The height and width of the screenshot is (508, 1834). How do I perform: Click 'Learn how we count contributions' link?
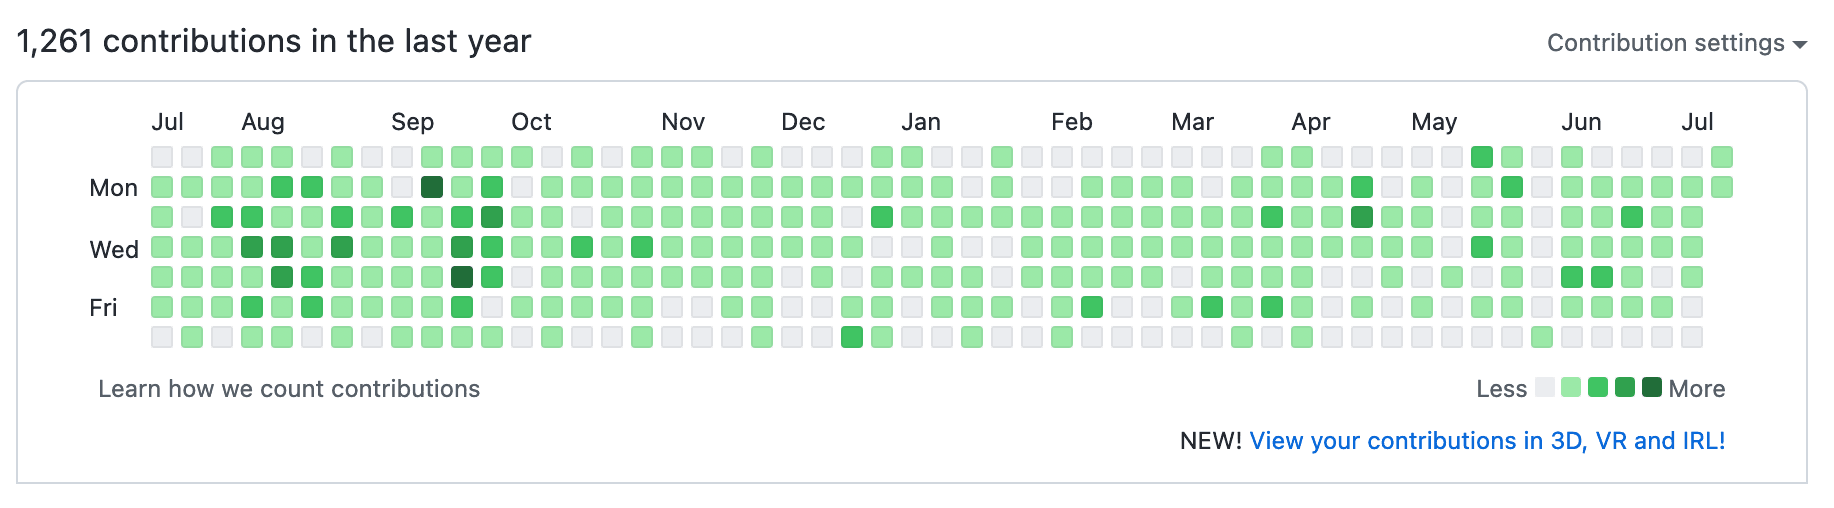289,389
